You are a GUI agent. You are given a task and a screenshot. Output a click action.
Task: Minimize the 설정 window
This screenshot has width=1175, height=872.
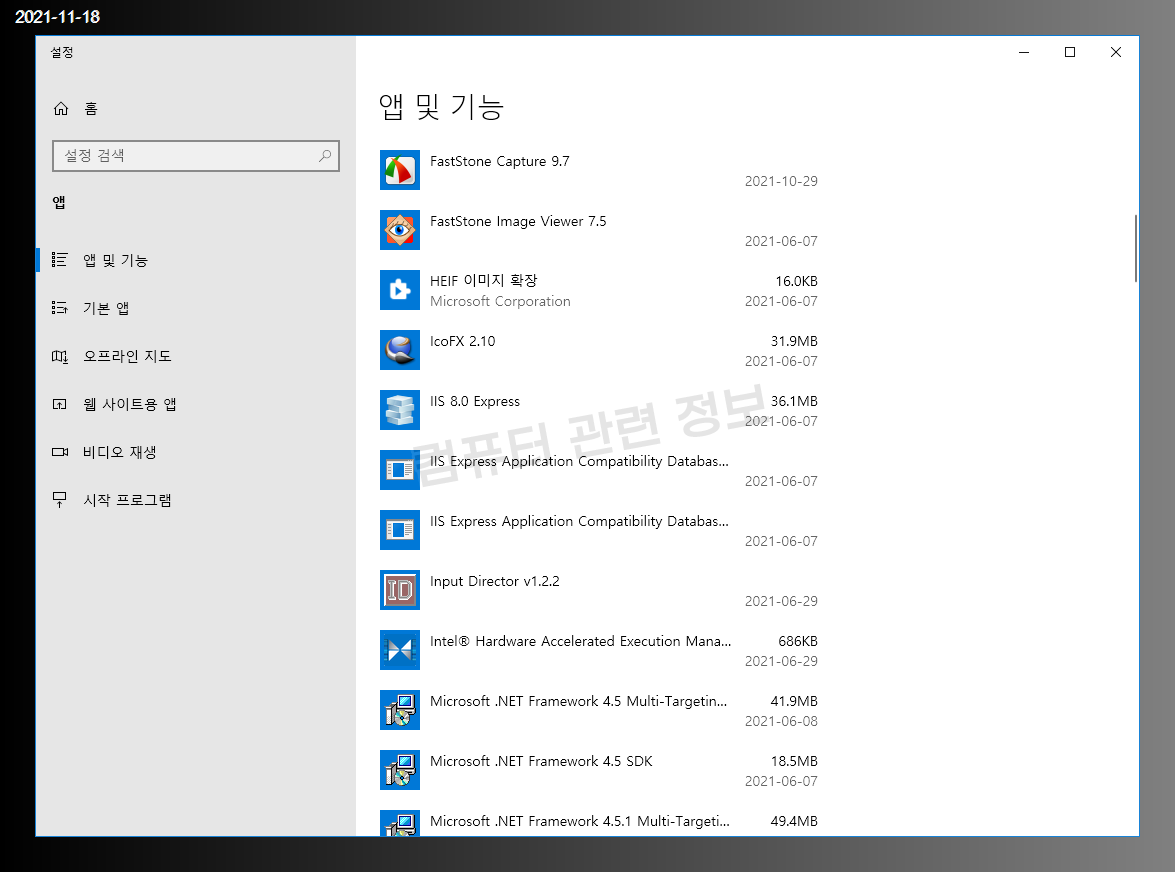point(1024,52)
